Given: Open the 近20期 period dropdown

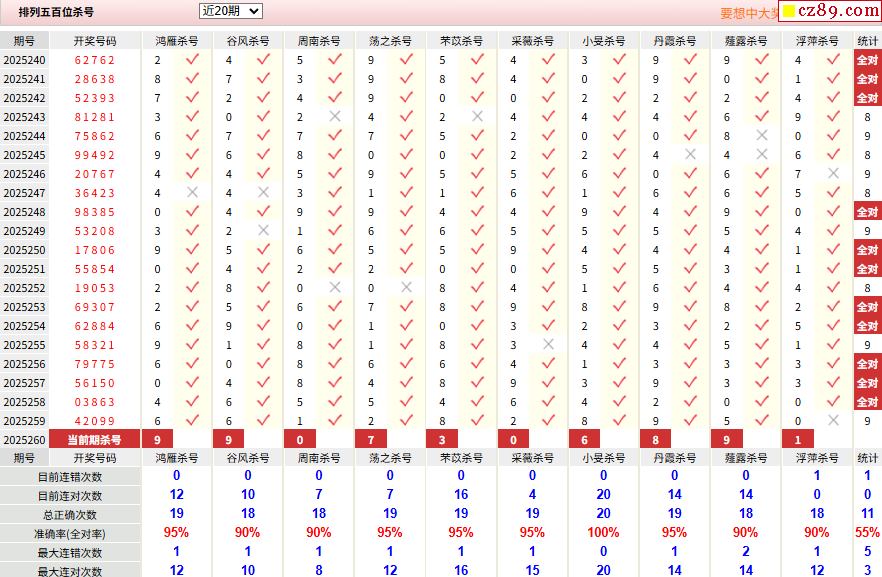Looking at the screenshot, I should coord(231,11).
